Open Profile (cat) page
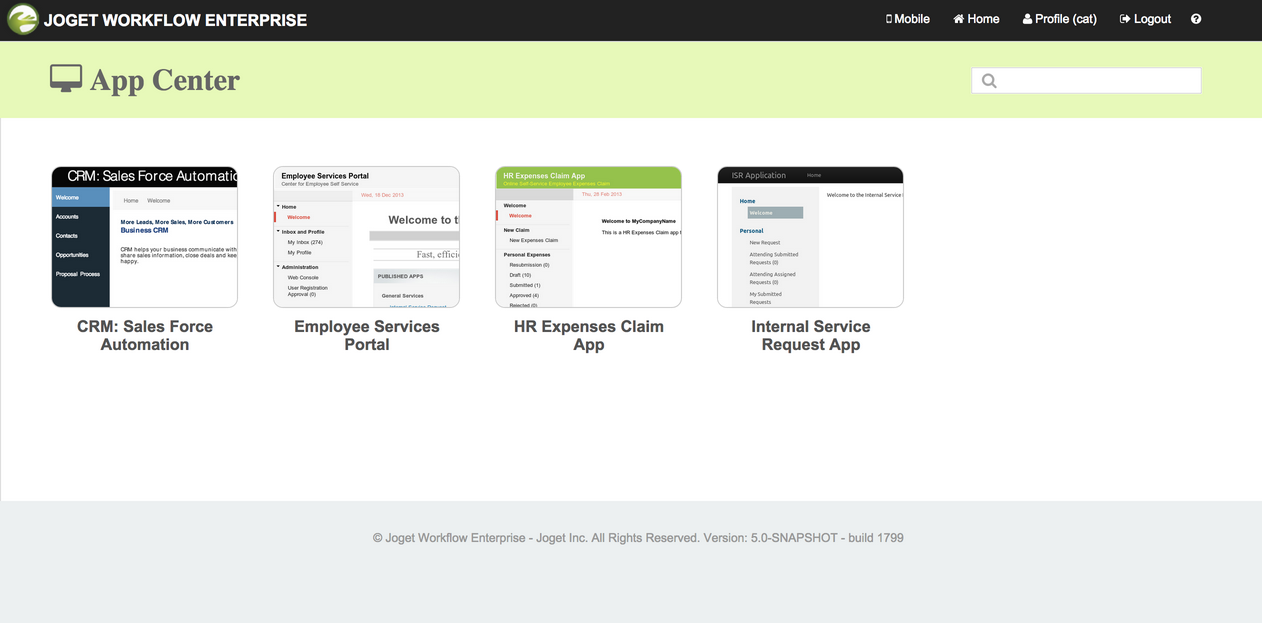1262x623 pixels. [1059, 19]
